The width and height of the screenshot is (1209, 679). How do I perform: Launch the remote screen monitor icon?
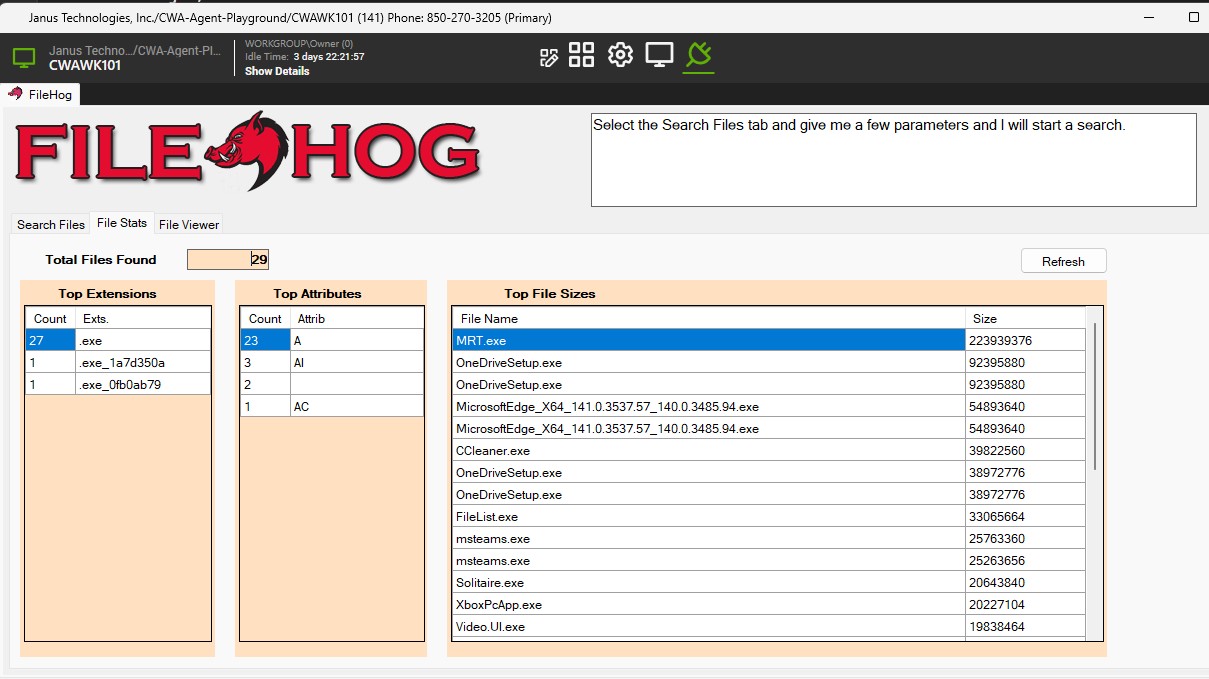[659, 55]
